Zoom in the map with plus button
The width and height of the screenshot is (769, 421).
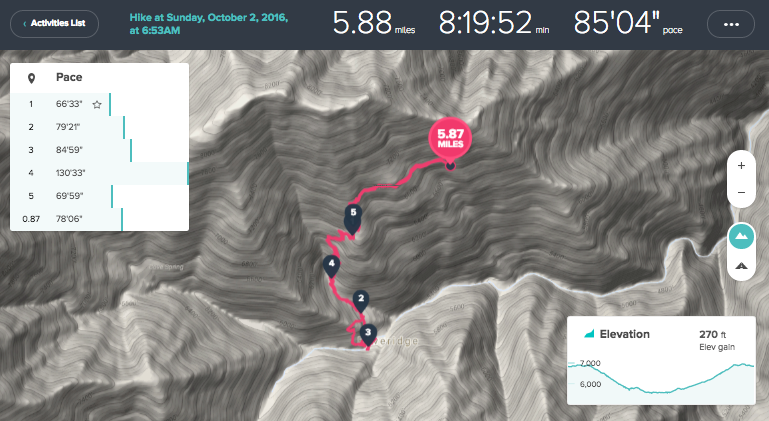(x=741, y=166)
